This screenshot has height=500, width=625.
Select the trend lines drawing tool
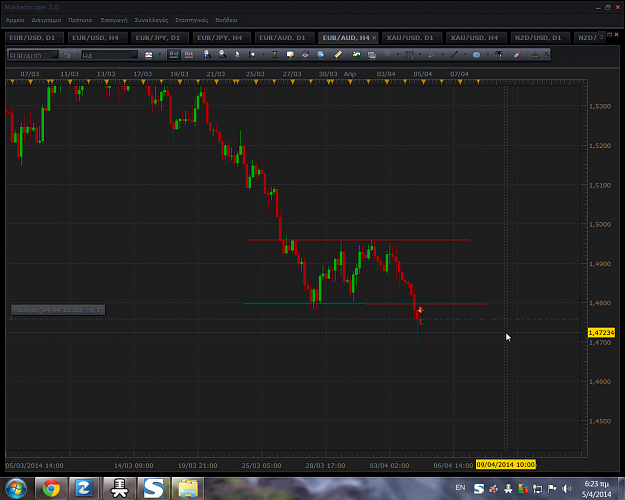coord(387,55)
